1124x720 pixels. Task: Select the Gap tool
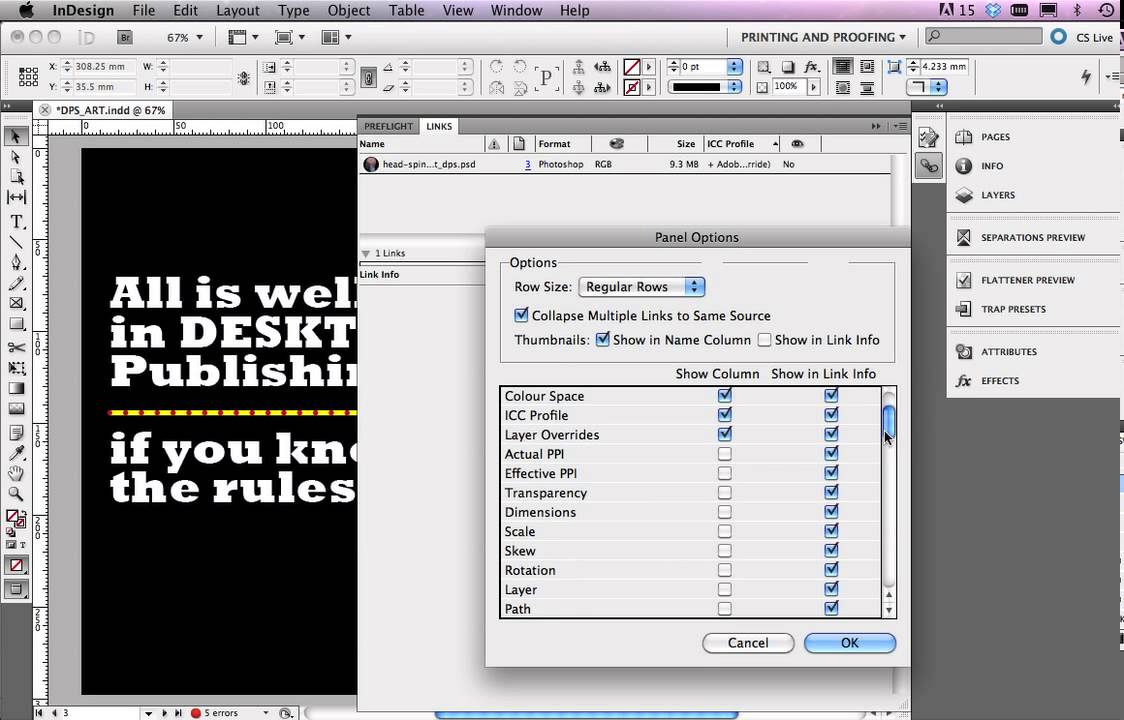point(16,197)
